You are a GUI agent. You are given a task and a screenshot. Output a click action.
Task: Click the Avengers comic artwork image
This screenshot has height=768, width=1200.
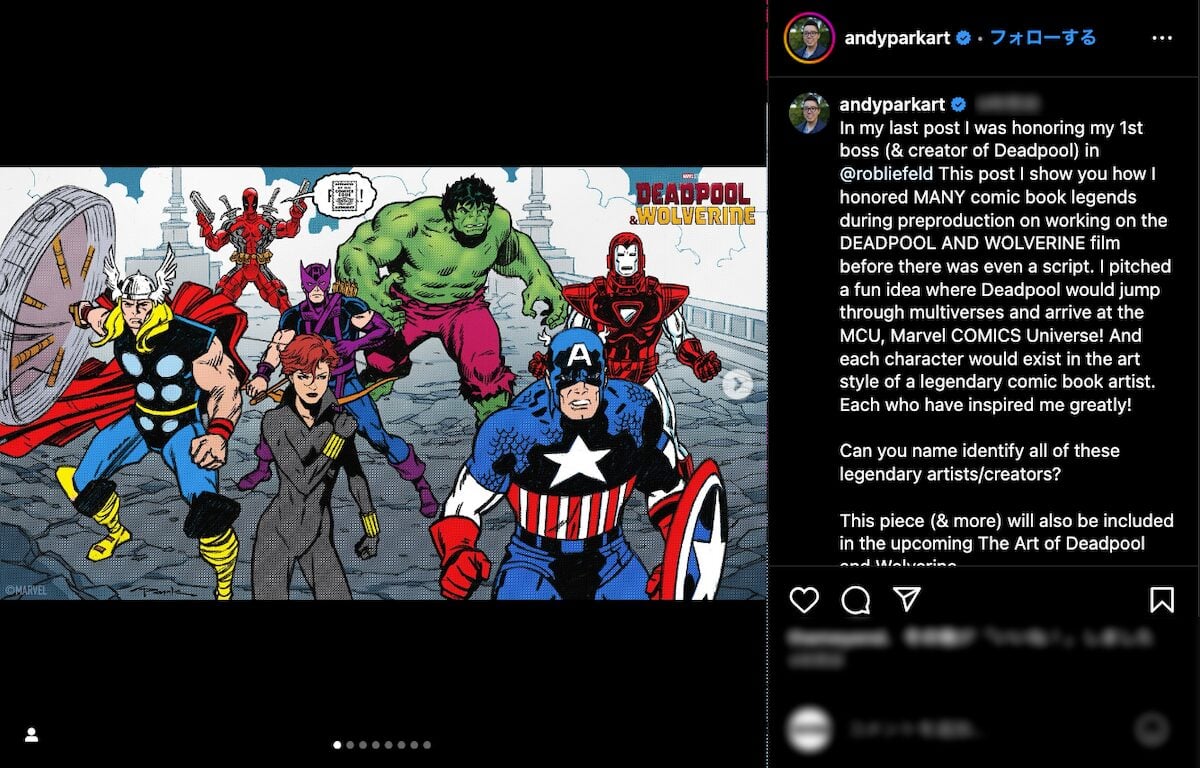[x=384, y=383]
